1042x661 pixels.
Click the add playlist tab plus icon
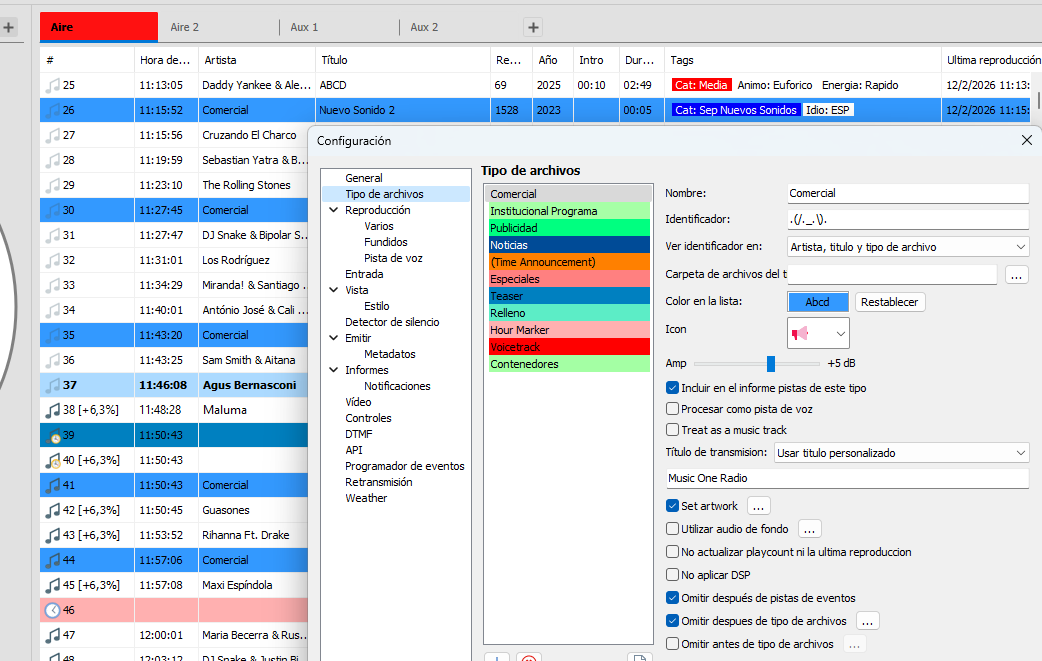click(x=533, y=28)
